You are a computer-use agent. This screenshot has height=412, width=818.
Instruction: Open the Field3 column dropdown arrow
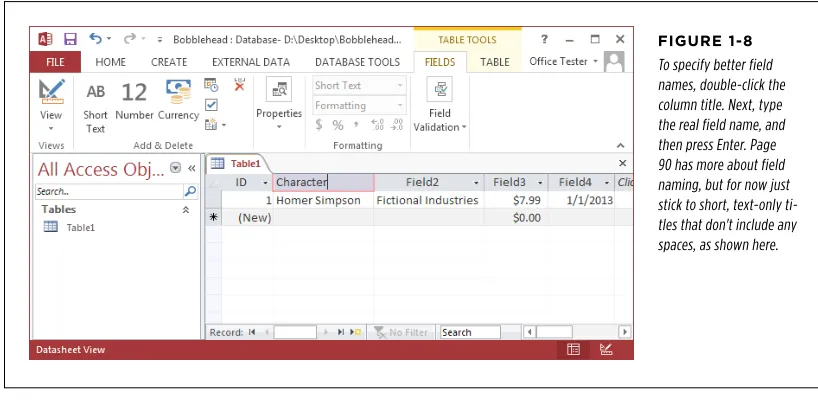pyautogui.click(x=540, y=183)
